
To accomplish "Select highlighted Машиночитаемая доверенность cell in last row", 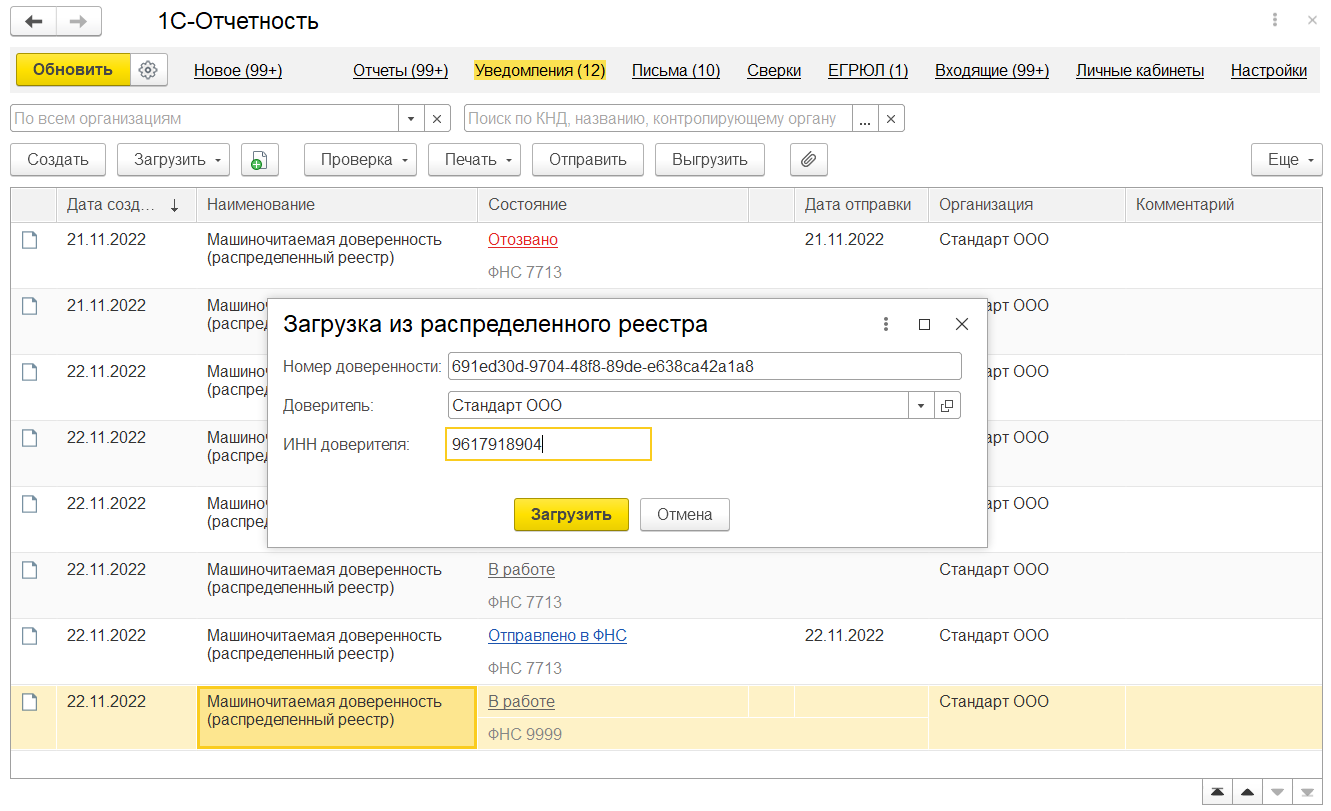I will click(x=337, y=718).
